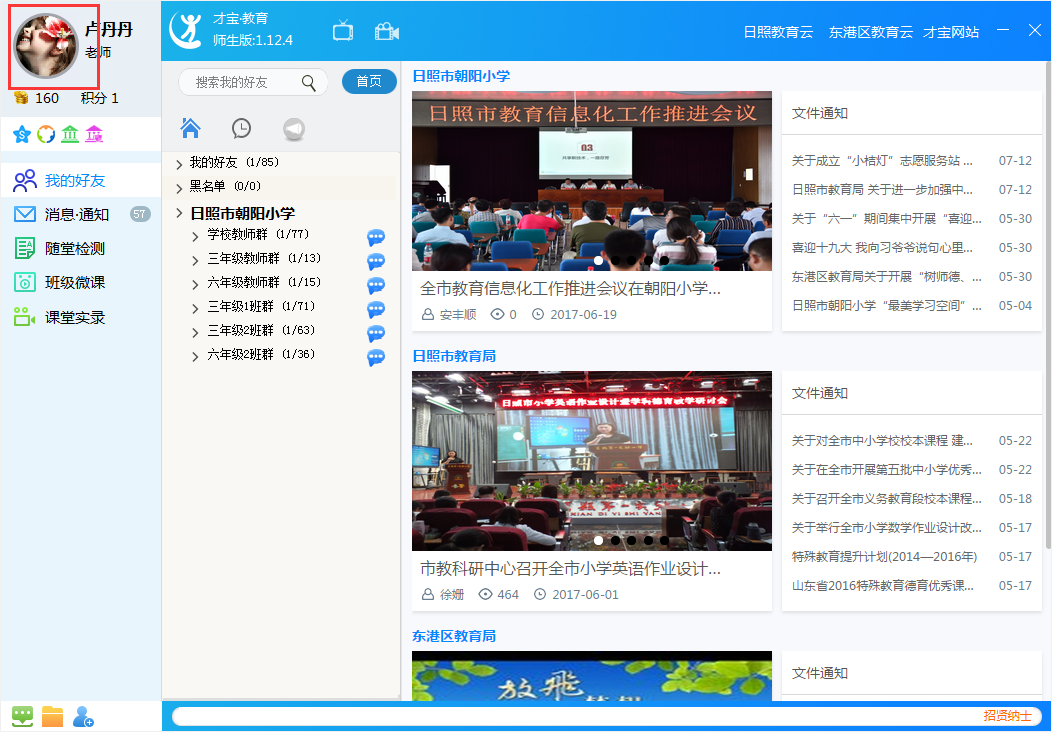1052x732 pixels.
Task: Click the 57 unread badge on 消息·通知
Action: (x=140, y=214)
